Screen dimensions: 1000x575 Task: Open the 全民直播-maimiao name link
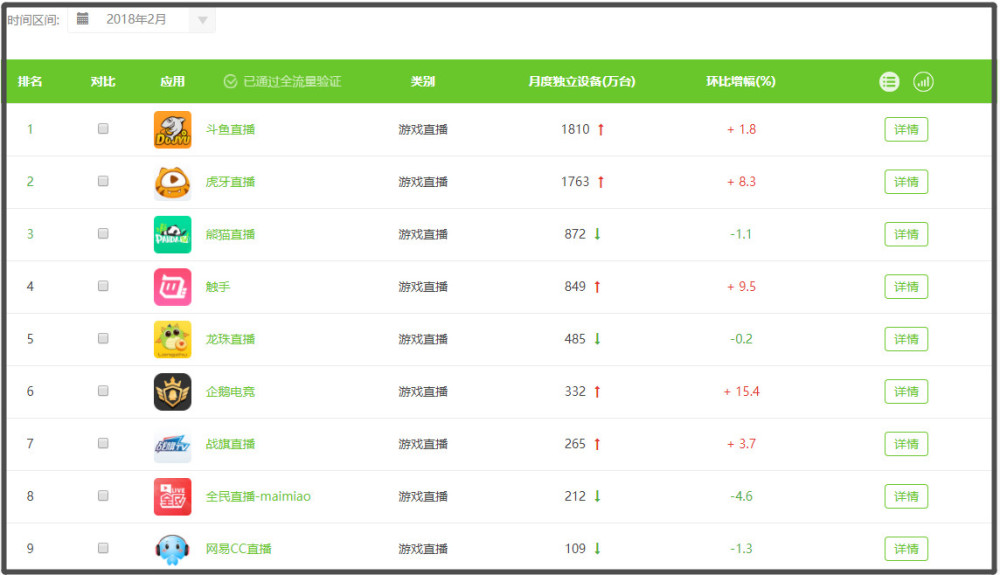point(258,497)
